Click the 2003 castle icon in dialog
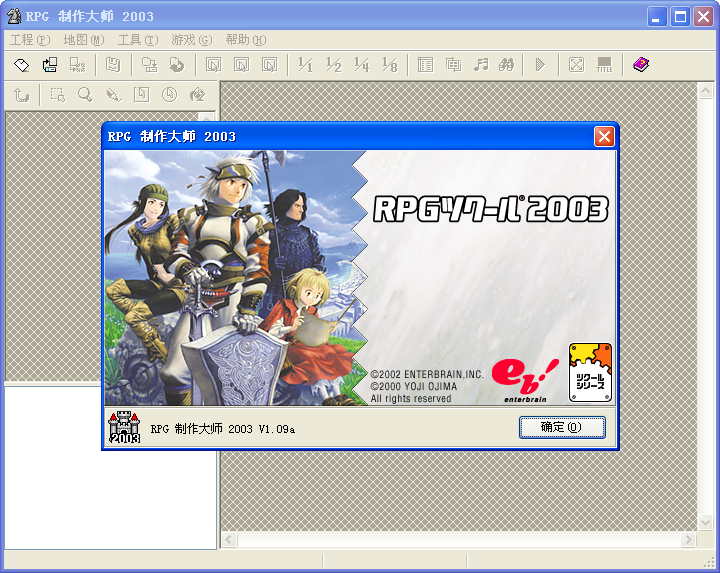Image resolution: width=720 pixels, height=573 pixels. click(124, 427)
